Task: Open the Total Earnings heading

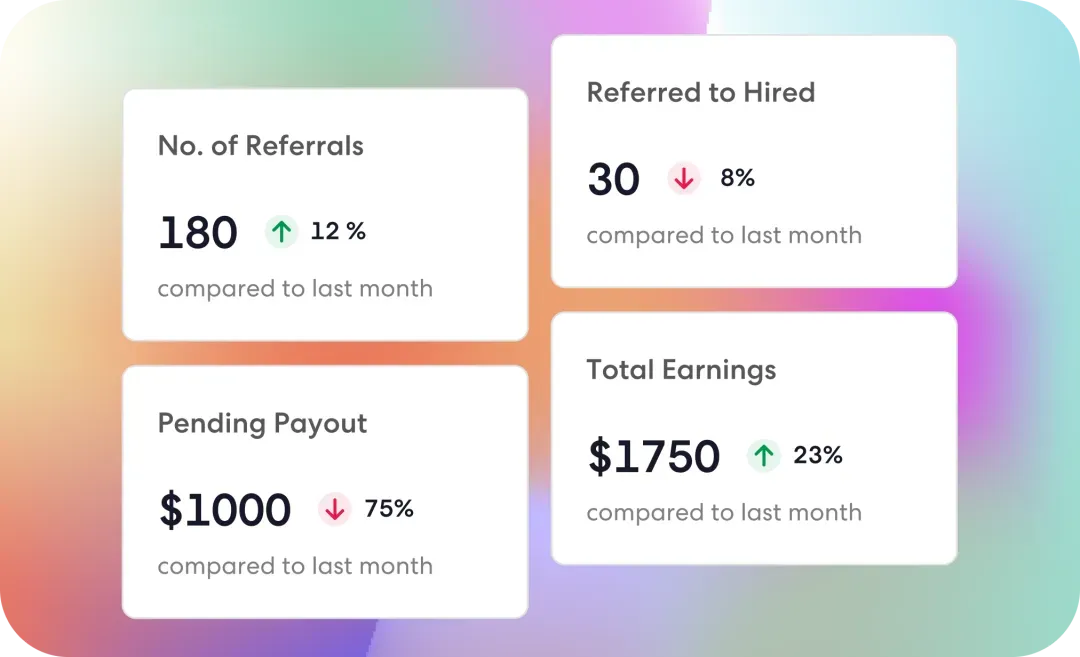Action: point(681,370)
